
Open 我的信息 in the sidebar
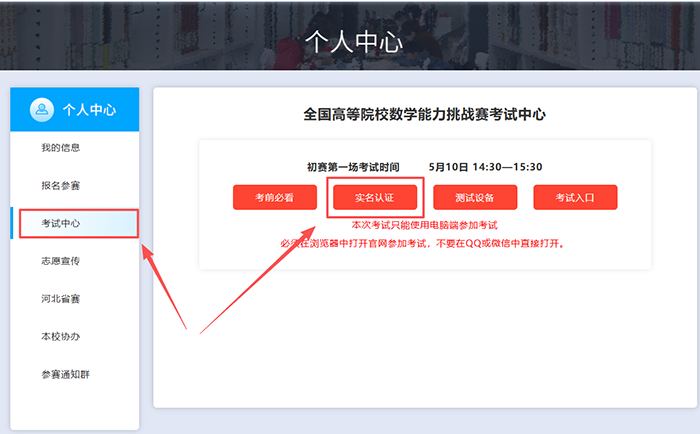pos(61,147)
